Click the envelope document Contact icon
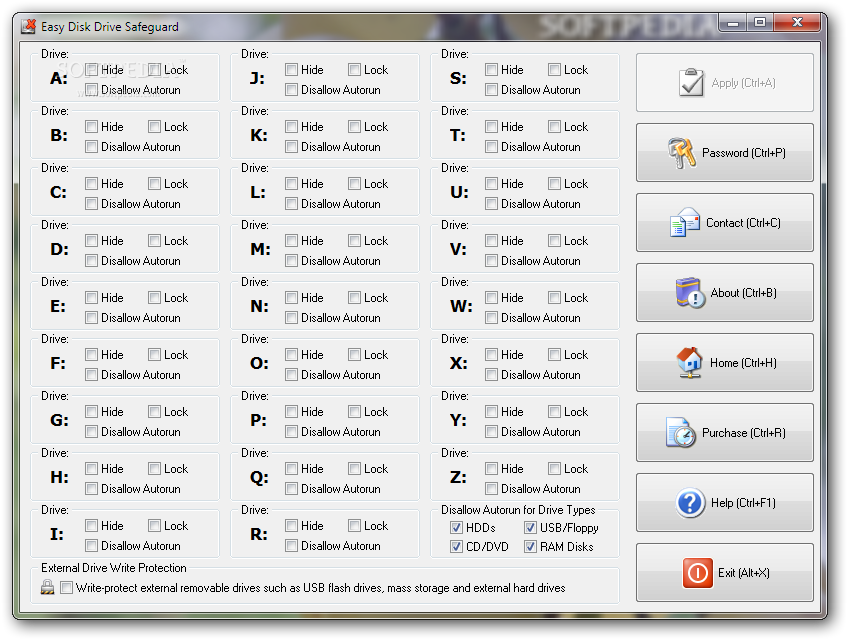 685,222
